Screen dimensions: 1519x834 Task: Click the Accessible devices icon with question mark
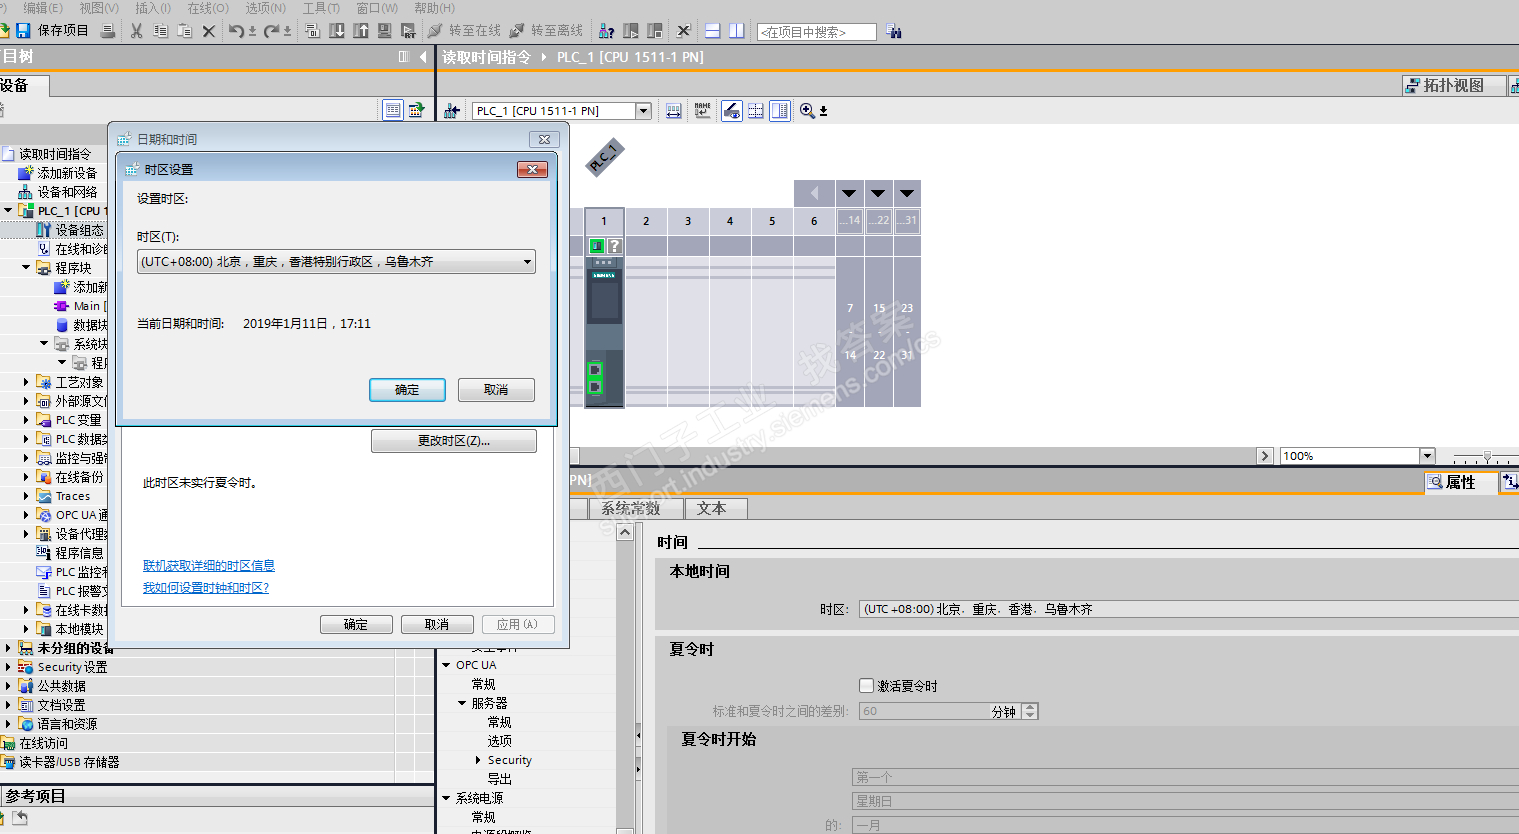point(606,31)
